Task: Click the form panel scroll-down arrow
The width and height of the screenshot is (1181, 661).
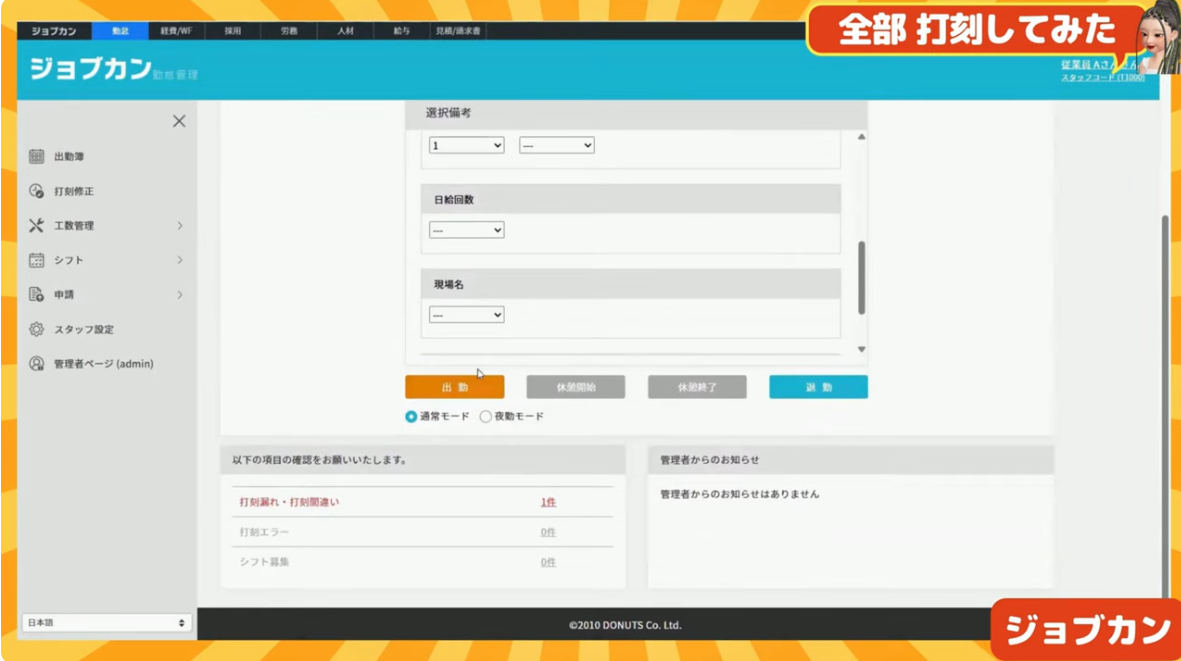Action: [862, 349]
